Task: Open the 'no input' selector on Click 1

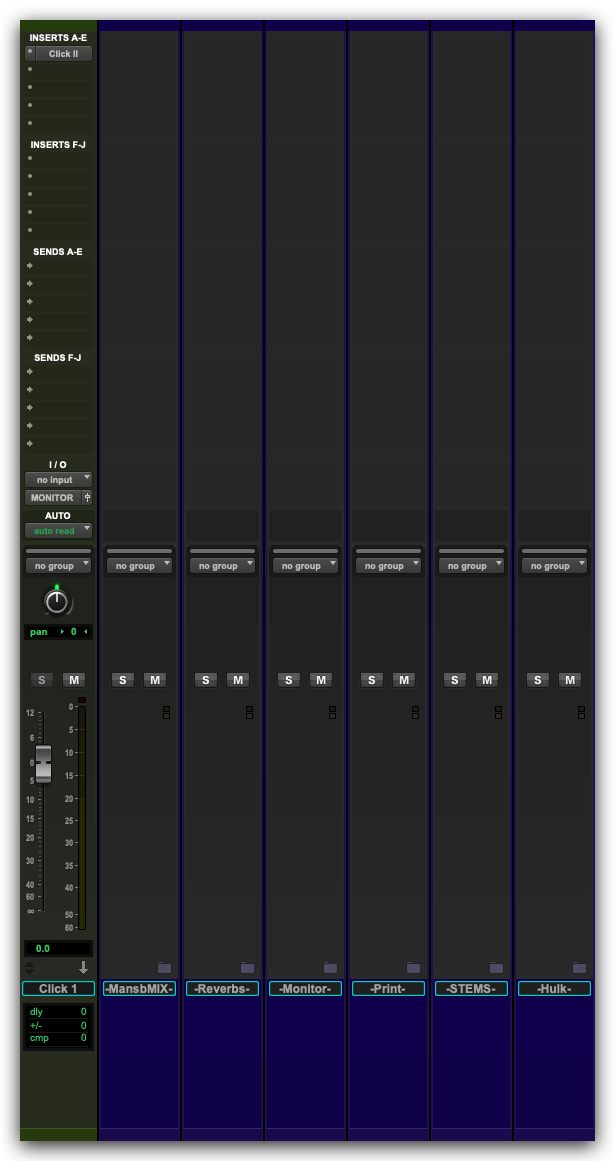Action: [x=58, y=480]
